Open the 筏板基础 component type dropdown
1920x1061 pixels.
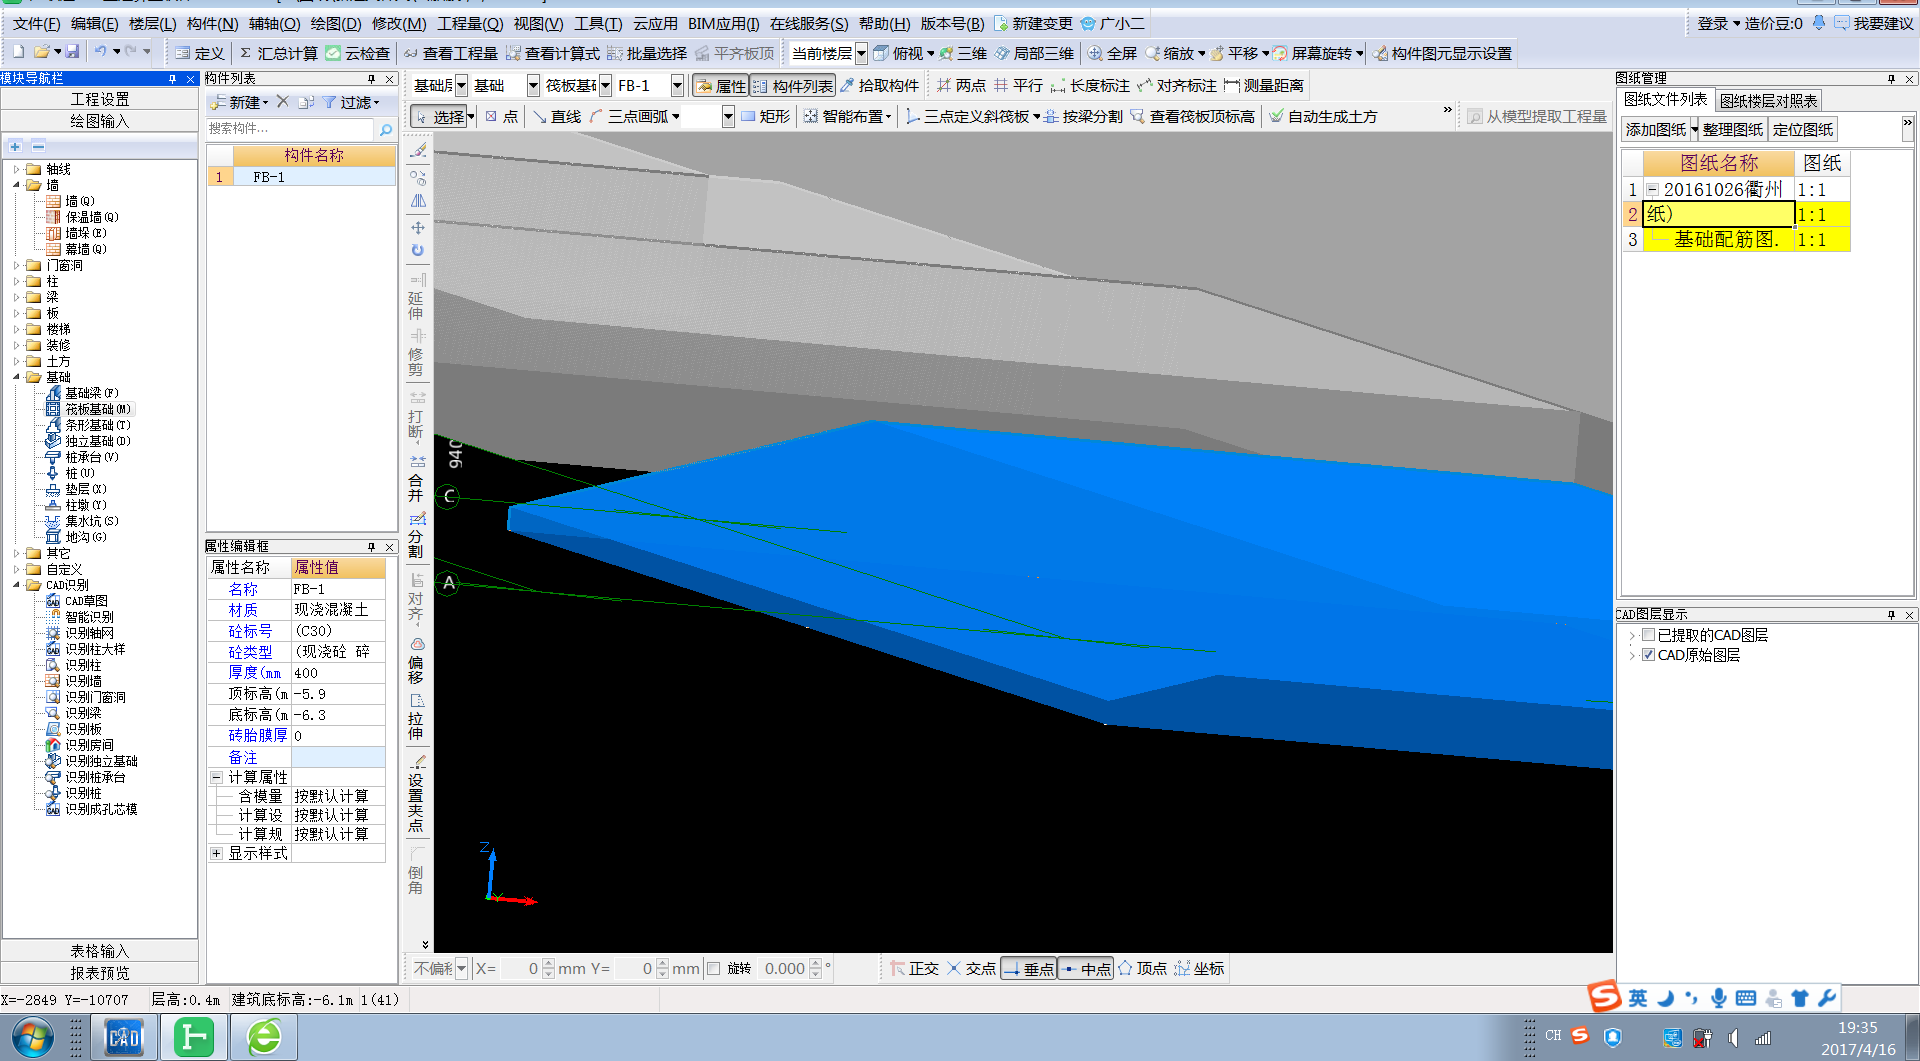605,86
